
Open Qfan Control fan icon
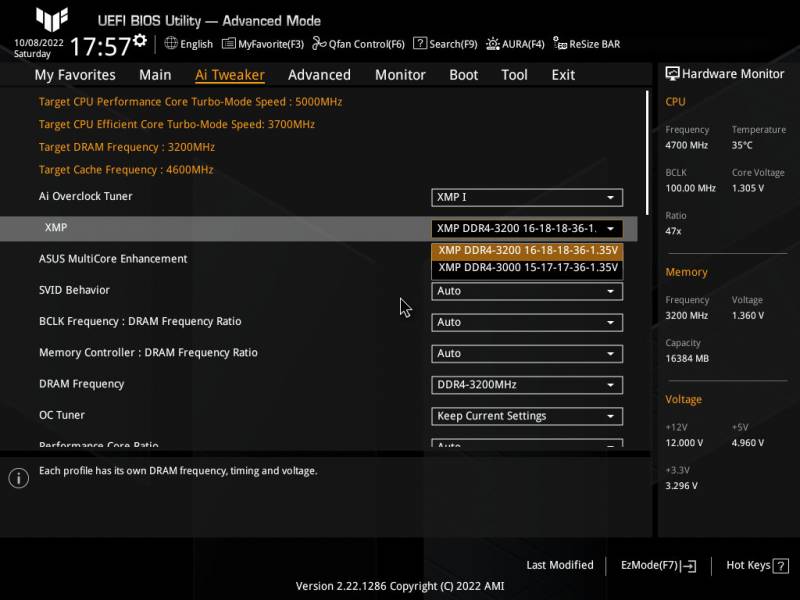319,43
